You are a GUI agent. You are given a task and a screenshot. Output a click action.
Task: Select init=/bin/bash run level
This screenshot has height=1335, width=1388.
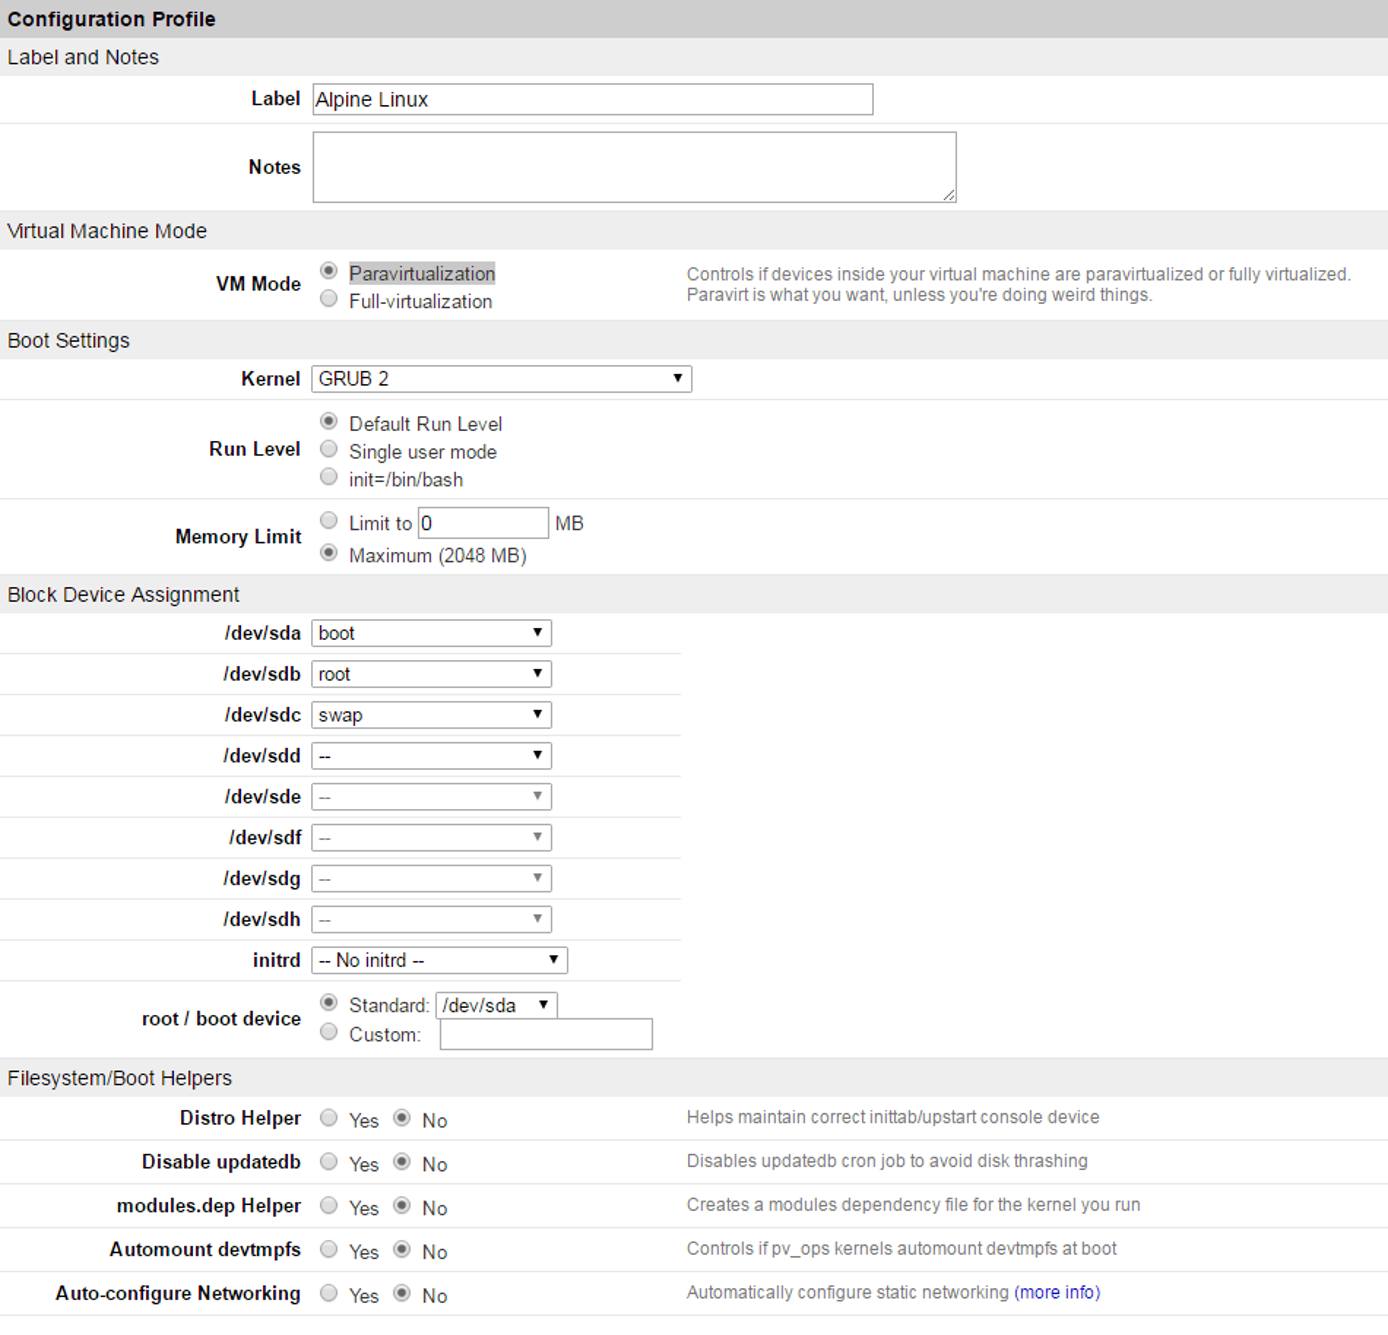tap(329, 476)
